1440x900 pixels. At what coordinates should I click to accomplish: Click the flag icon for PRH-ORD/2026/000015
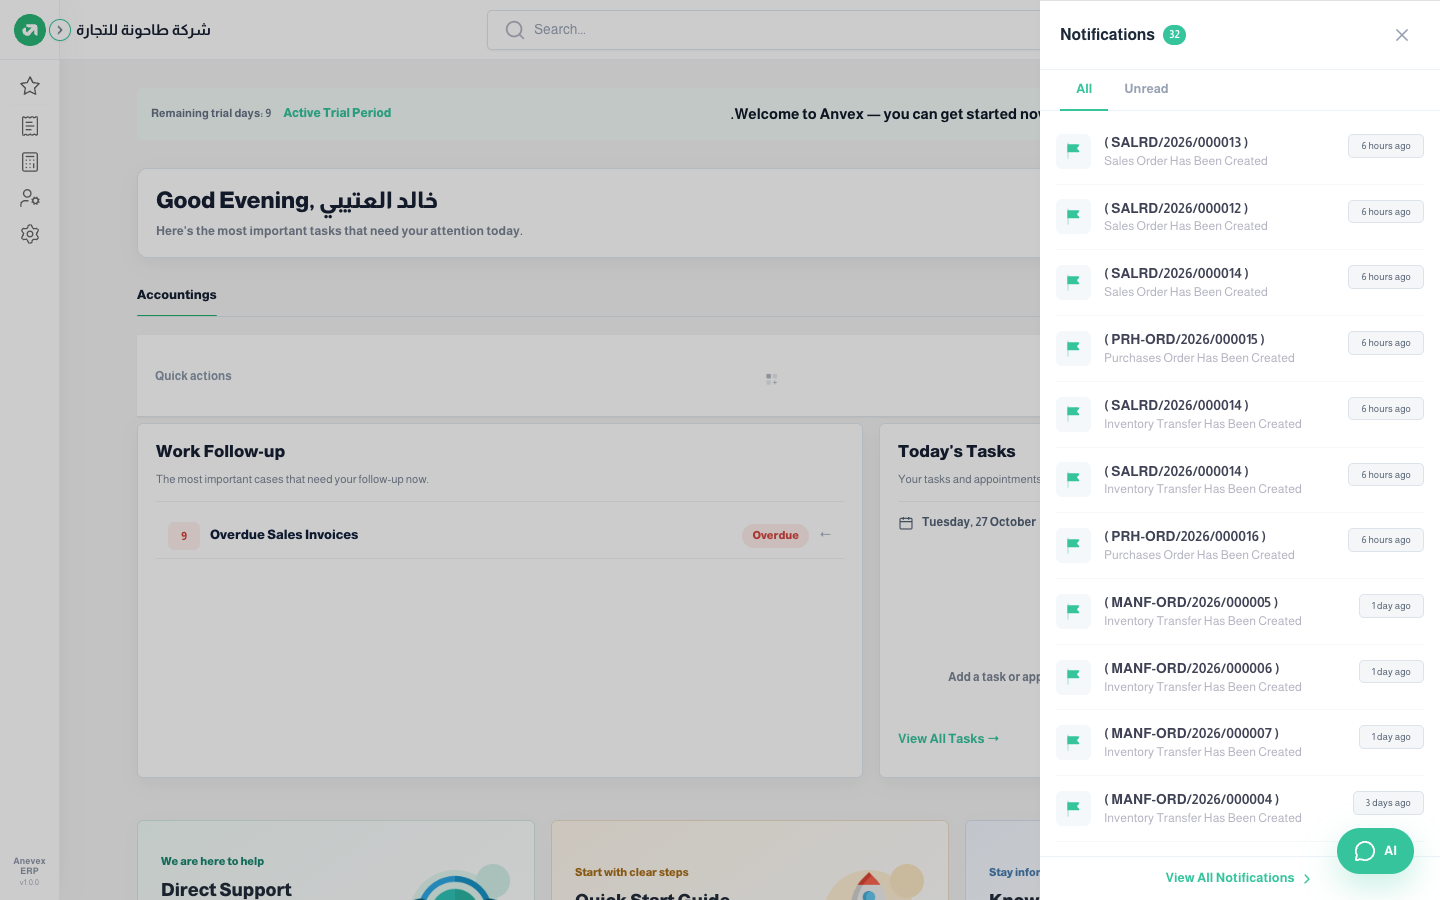[x=1073, y=348]
